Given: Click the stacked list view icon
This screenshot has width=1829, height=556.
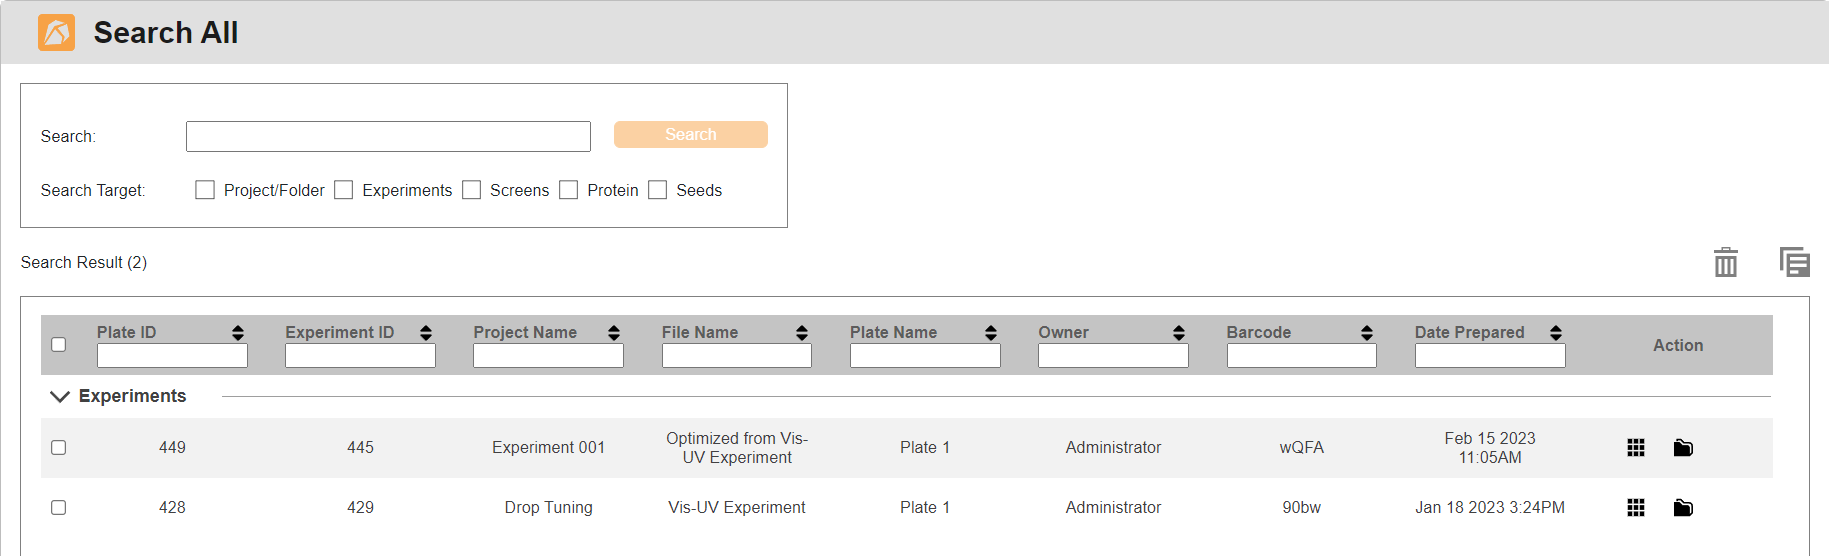Looking at the screenshot, I should pos(1794,262).
